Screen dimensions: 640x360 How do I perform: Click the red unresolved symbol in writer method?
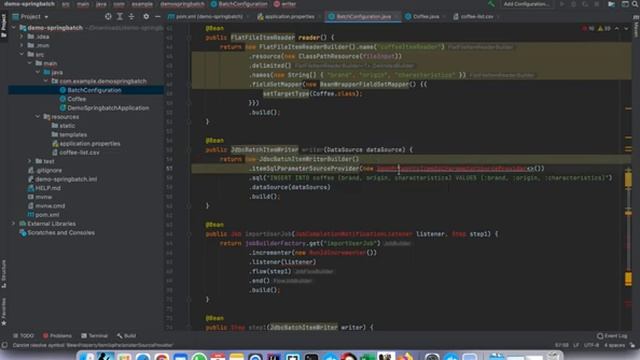(451, 169)
